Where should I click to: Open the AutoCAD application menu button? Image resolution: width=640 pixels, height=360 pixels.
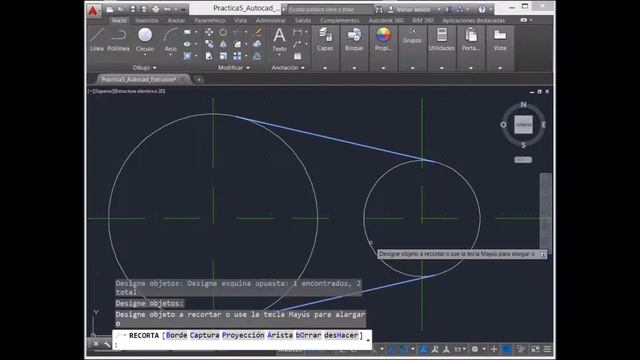point(93,11)
